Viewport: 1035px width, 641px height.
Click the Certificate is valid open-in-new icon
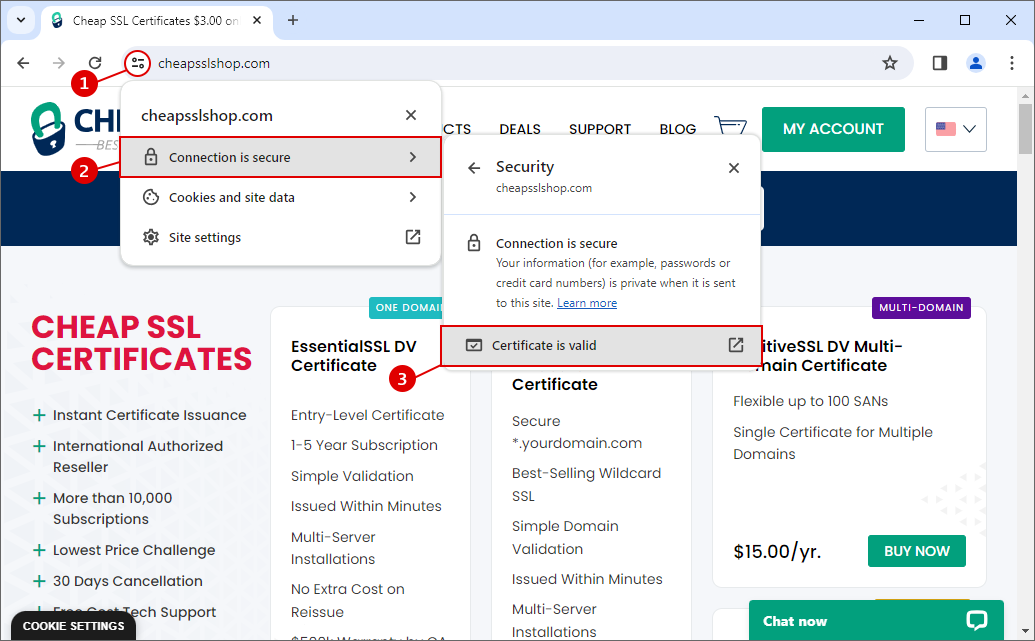735,345
